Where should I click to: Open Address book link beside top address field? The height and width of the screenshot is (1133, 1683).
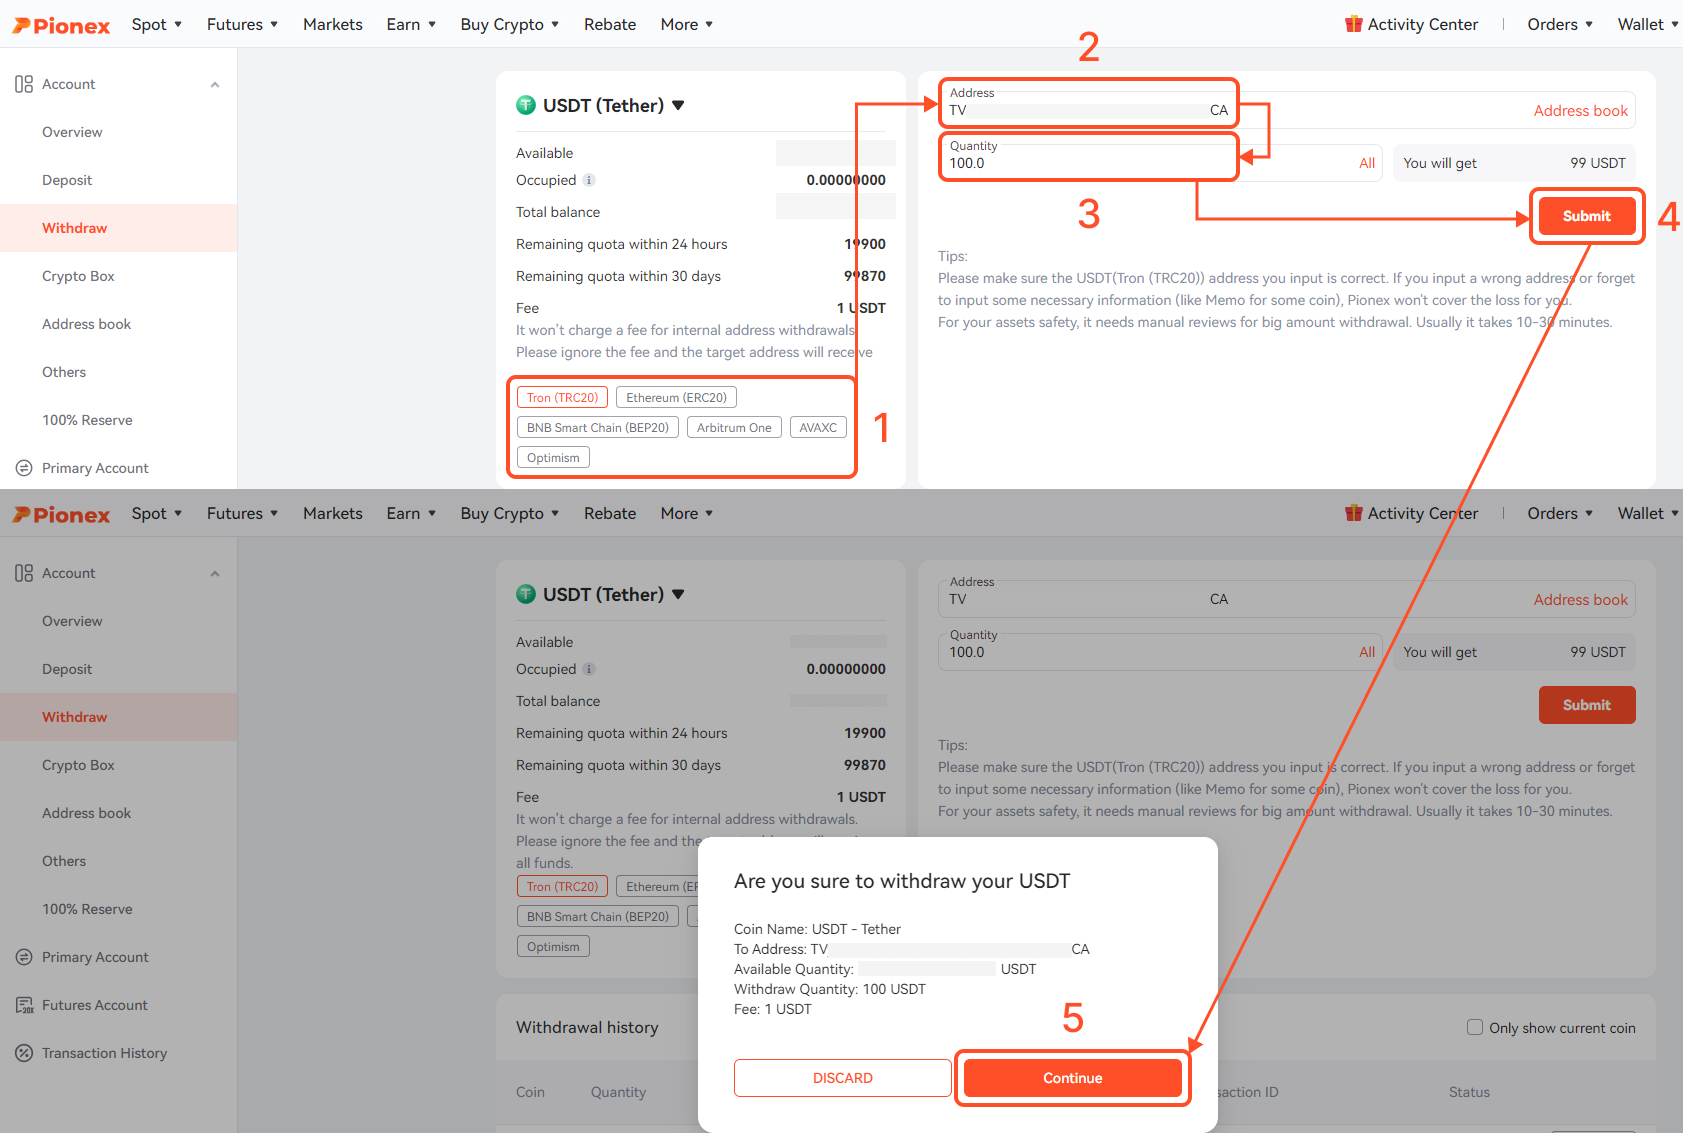point(1580,111)
